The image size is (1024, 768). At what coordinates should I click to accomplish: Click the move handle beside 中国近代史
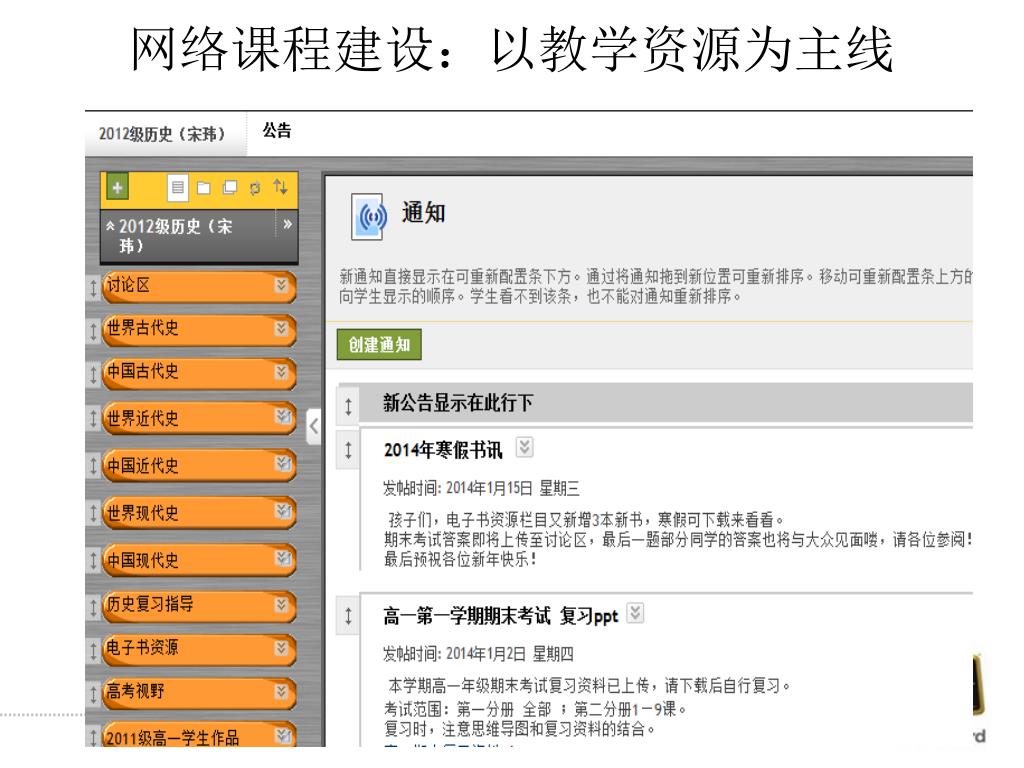(x=93, y=466)
